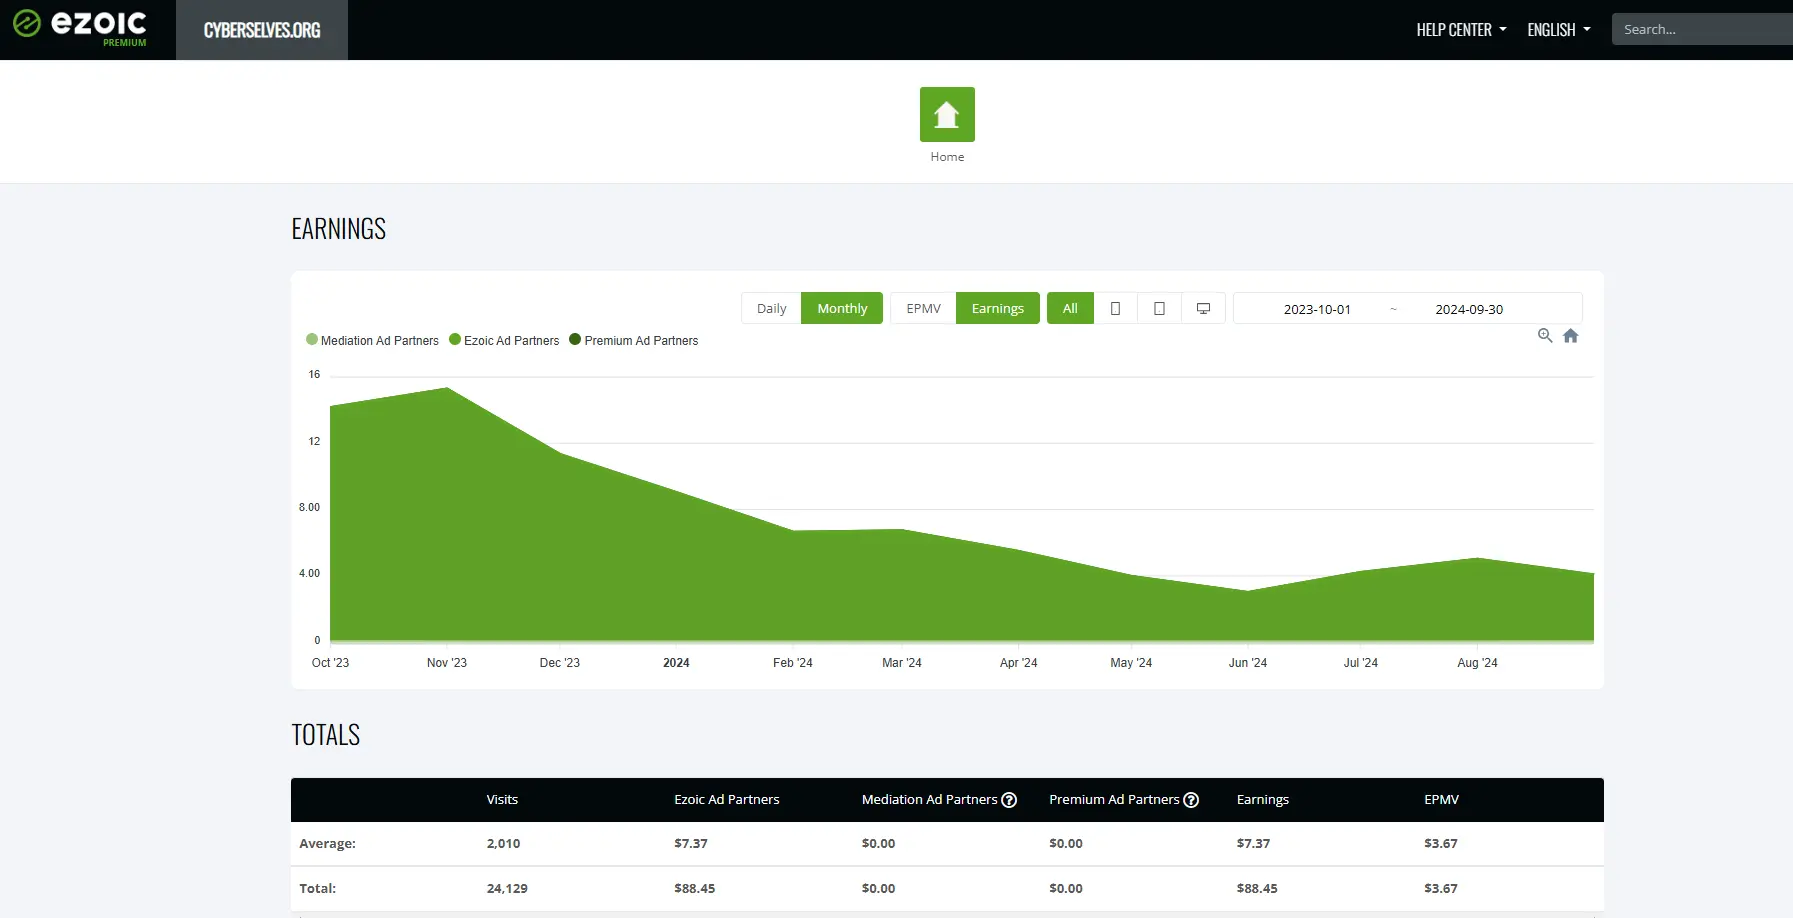This screenshot has width=1793, height=918.
Task: Click the chart zoom magnifier icon
Action: point(1545,336)
